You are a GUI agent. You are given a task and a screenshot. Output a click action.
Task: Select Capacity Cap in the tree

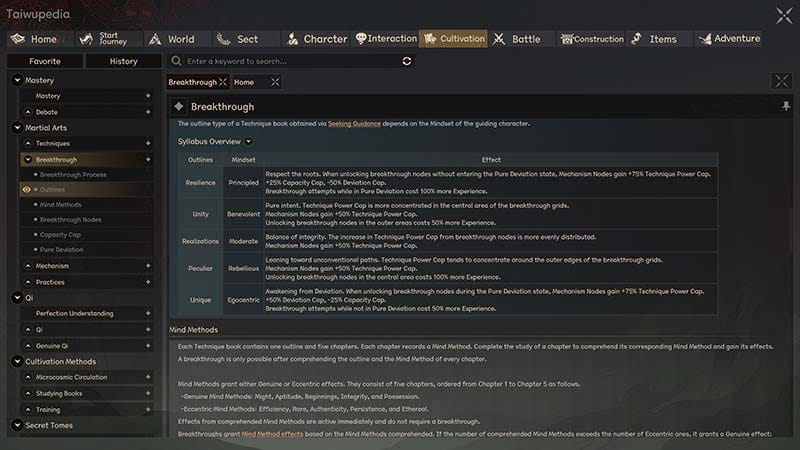tap(60, 235)
